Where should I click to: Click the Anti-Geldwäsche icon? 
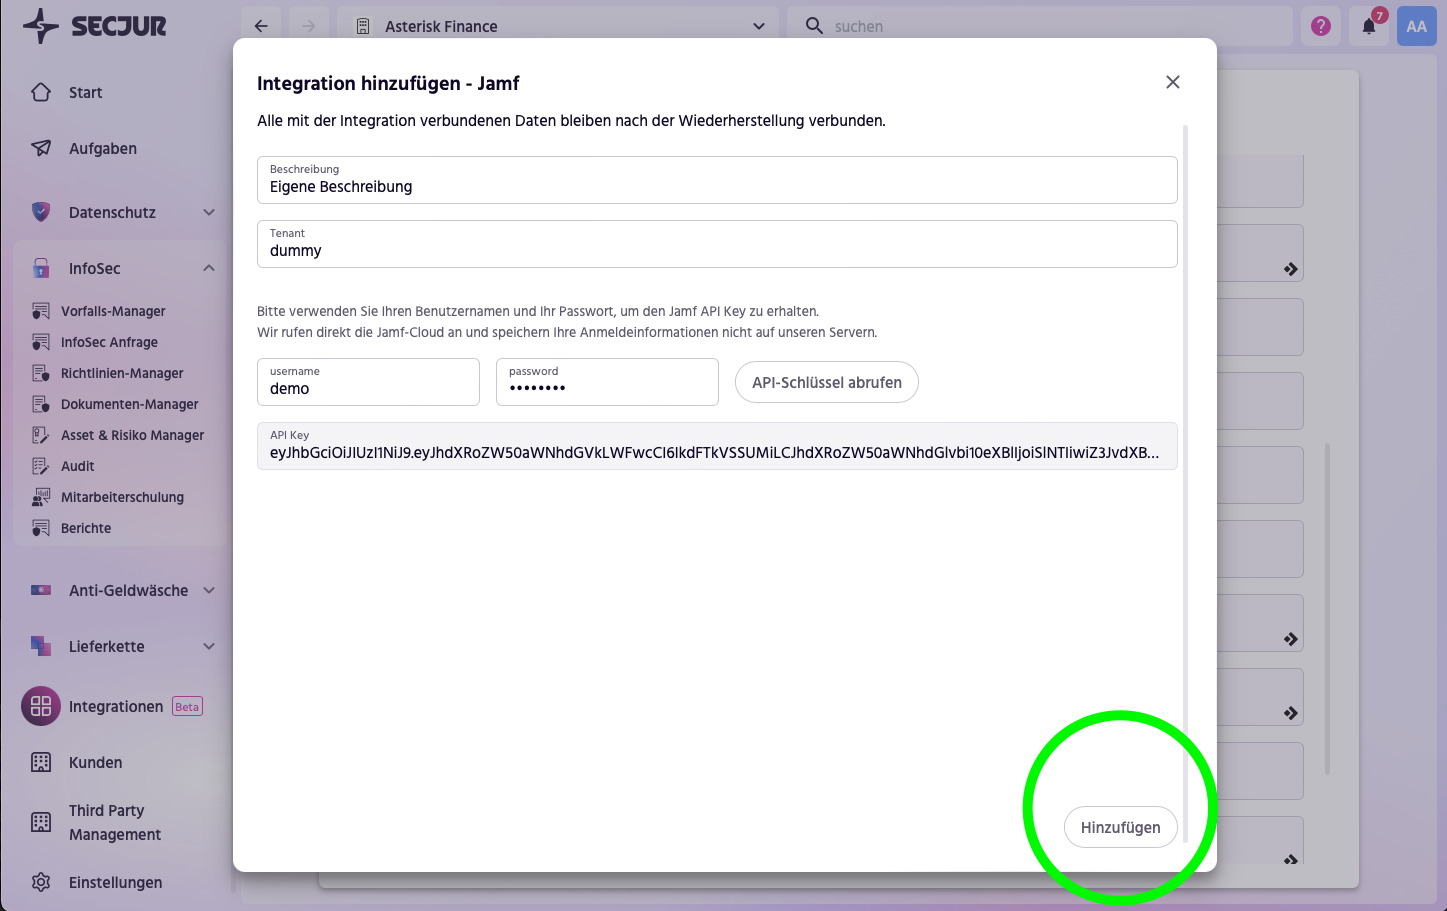click(41, 590)
